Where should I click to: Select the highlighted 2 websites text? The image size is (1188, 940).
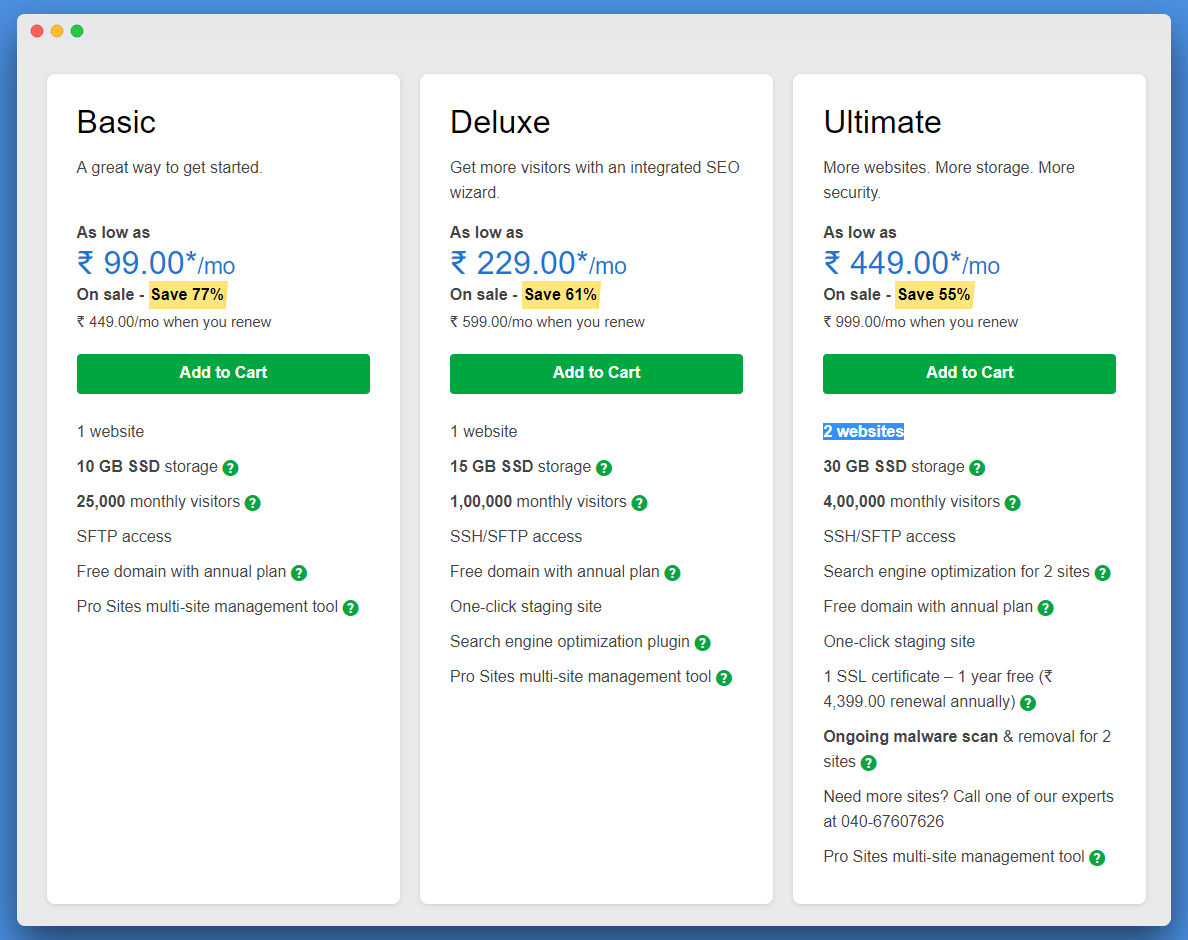tap(863, 431)
